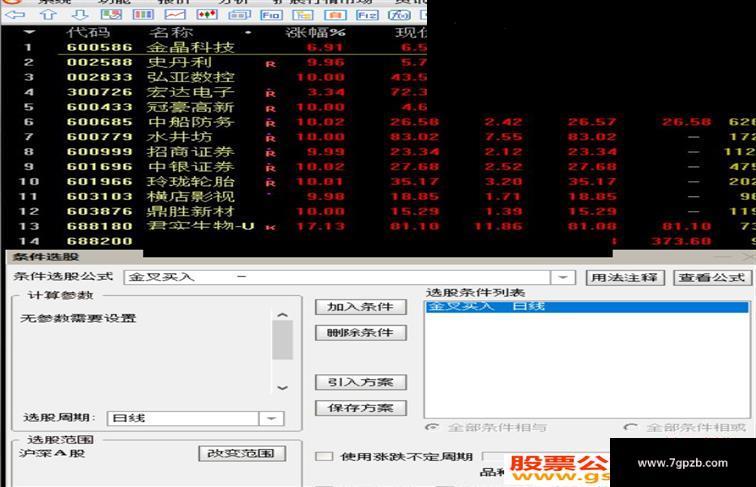Click 沪深A股 scope label

tap(52, 454)
